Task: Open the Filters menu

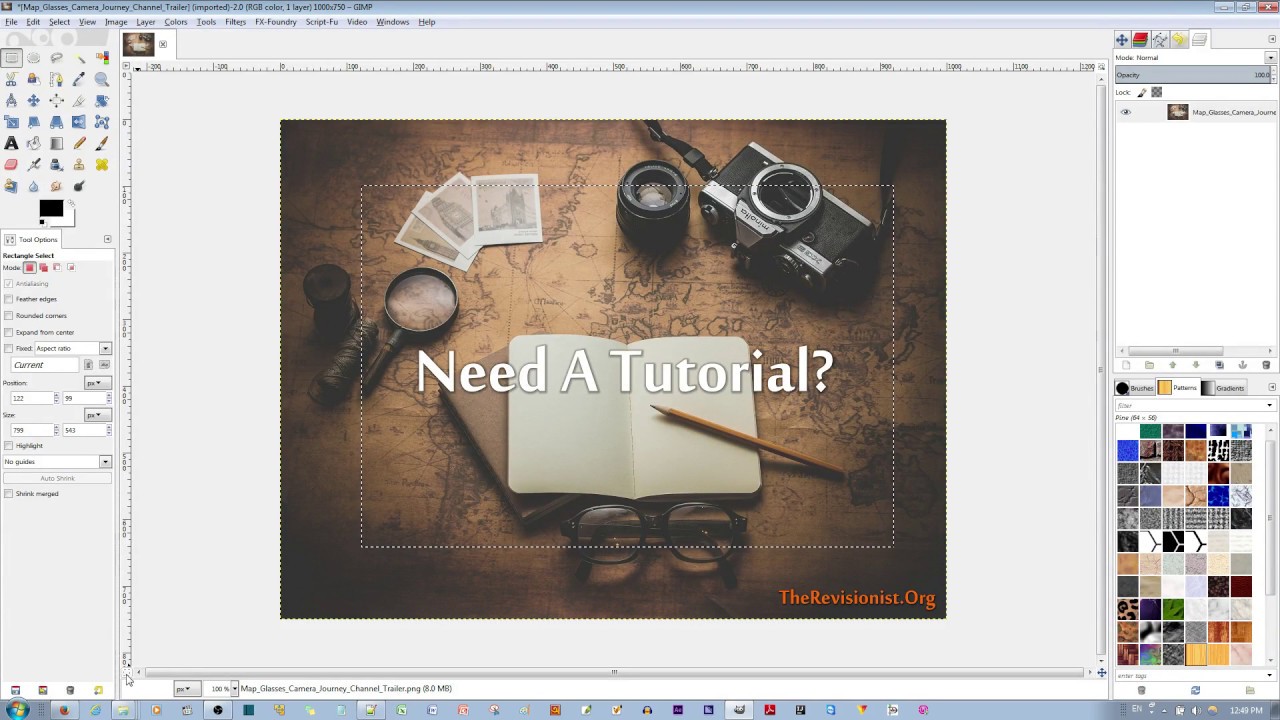Action: (x=235, y=21)
